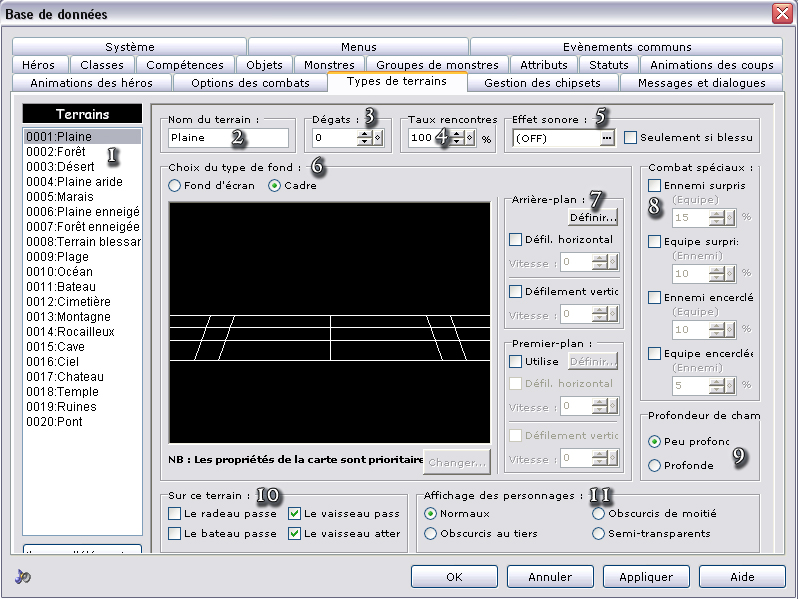
Task: Enable Défil. horizontal for Arrière-plan
Action: click(515, 240)
